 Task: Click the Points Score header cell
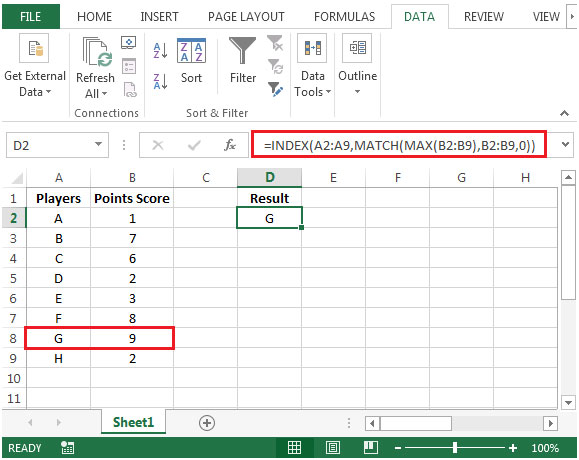(132, 198)
